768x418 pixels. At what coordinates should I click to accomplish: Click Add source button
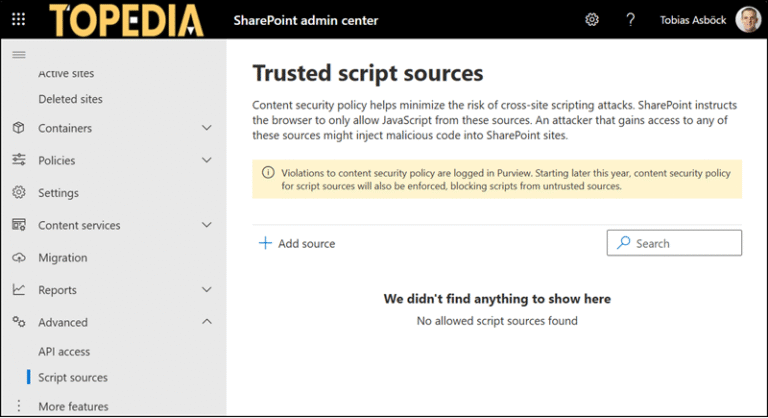coord(297,244)
